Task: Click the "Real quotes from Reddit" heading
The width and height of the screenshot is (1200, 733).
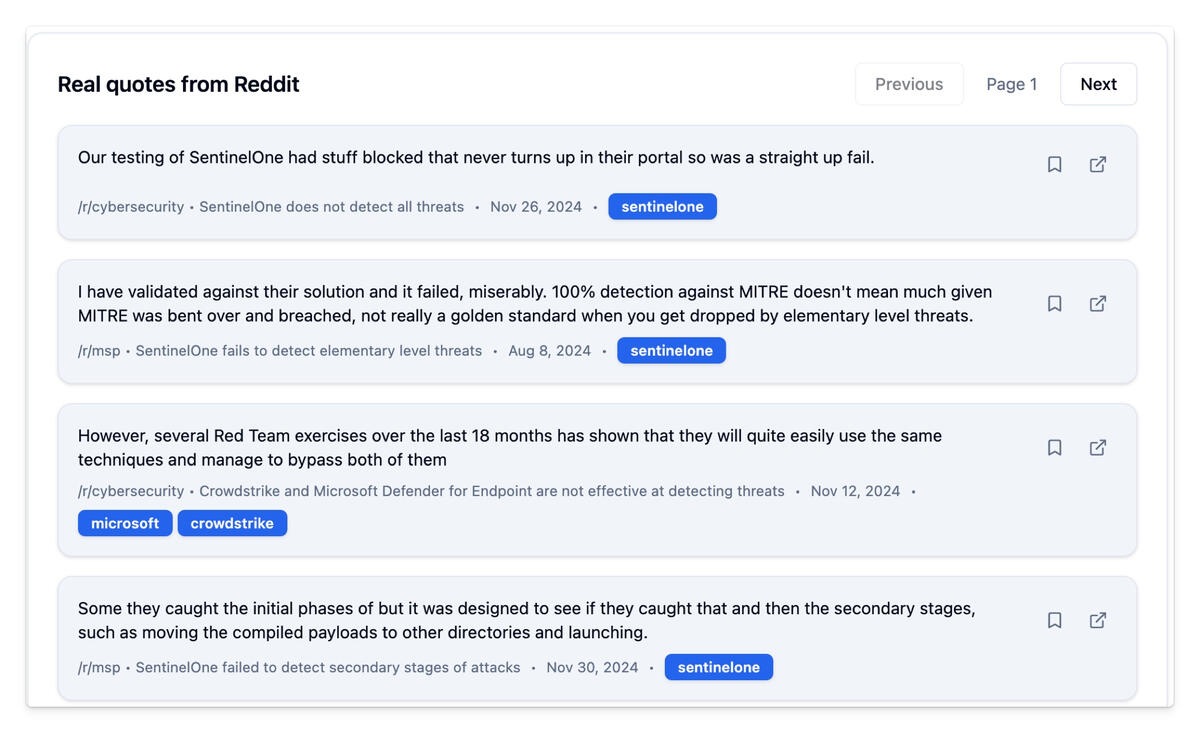Action: 178,84
